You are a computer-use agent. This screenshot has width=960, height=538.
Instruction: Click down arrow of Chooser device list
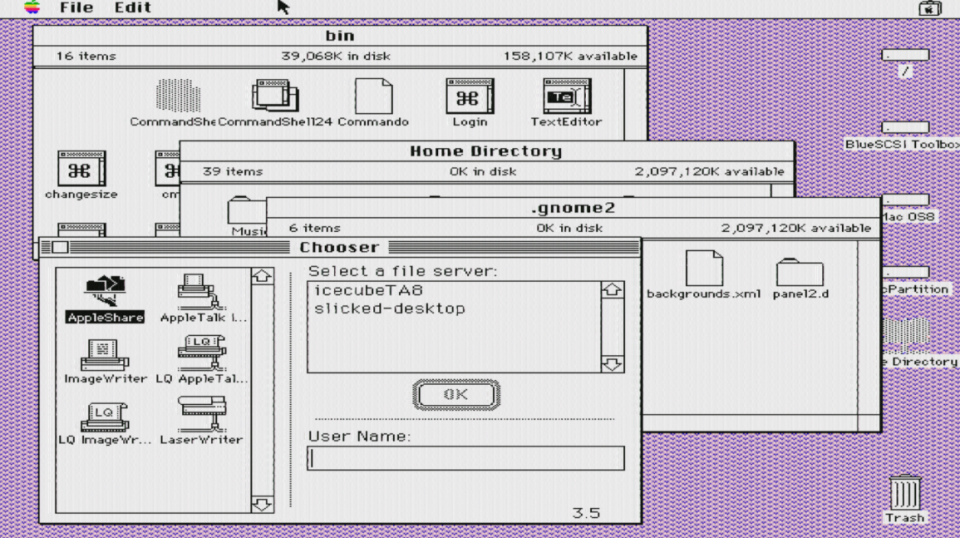click(262, 504)
